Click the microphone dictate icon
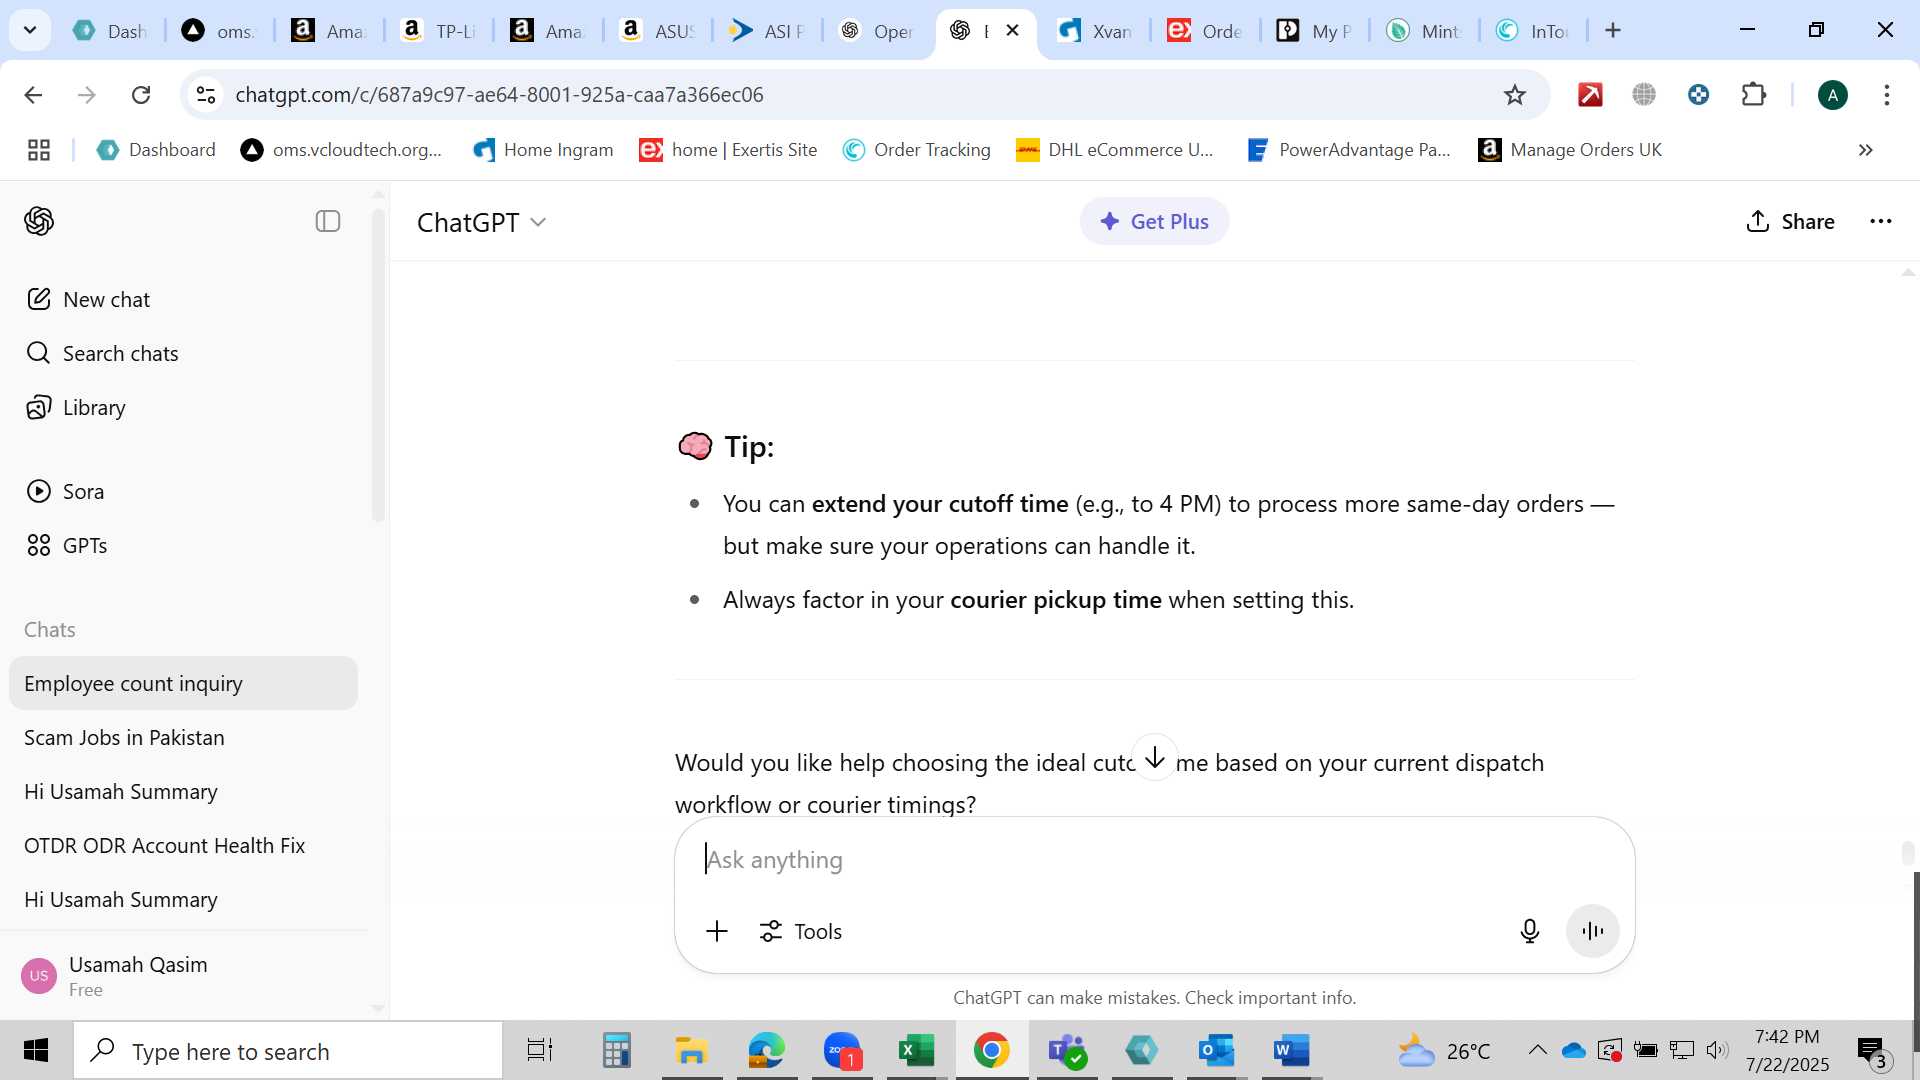 click(1529, 931)
